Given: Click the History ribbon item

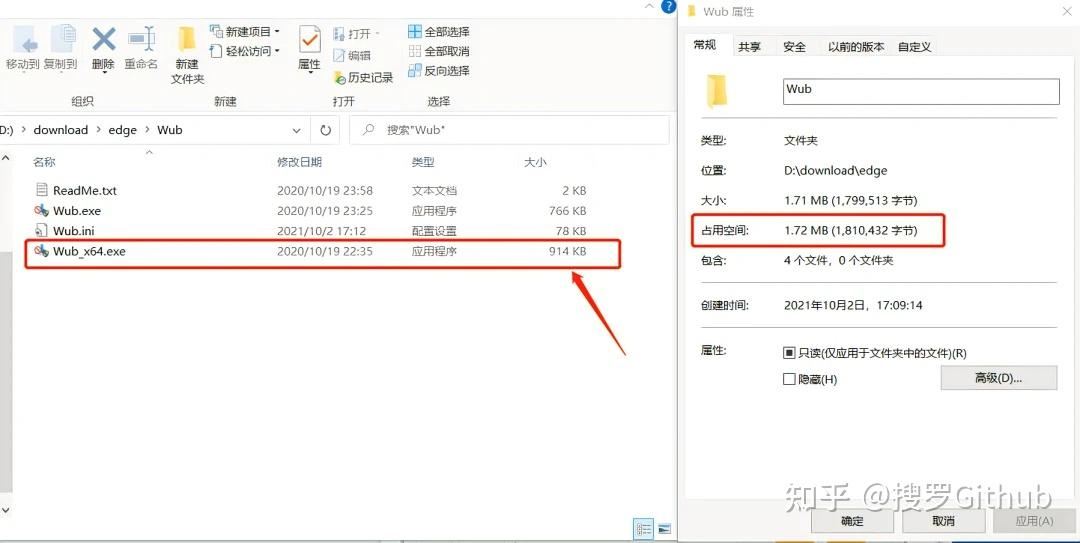Looking at the screenshot, I should point(364,78).
